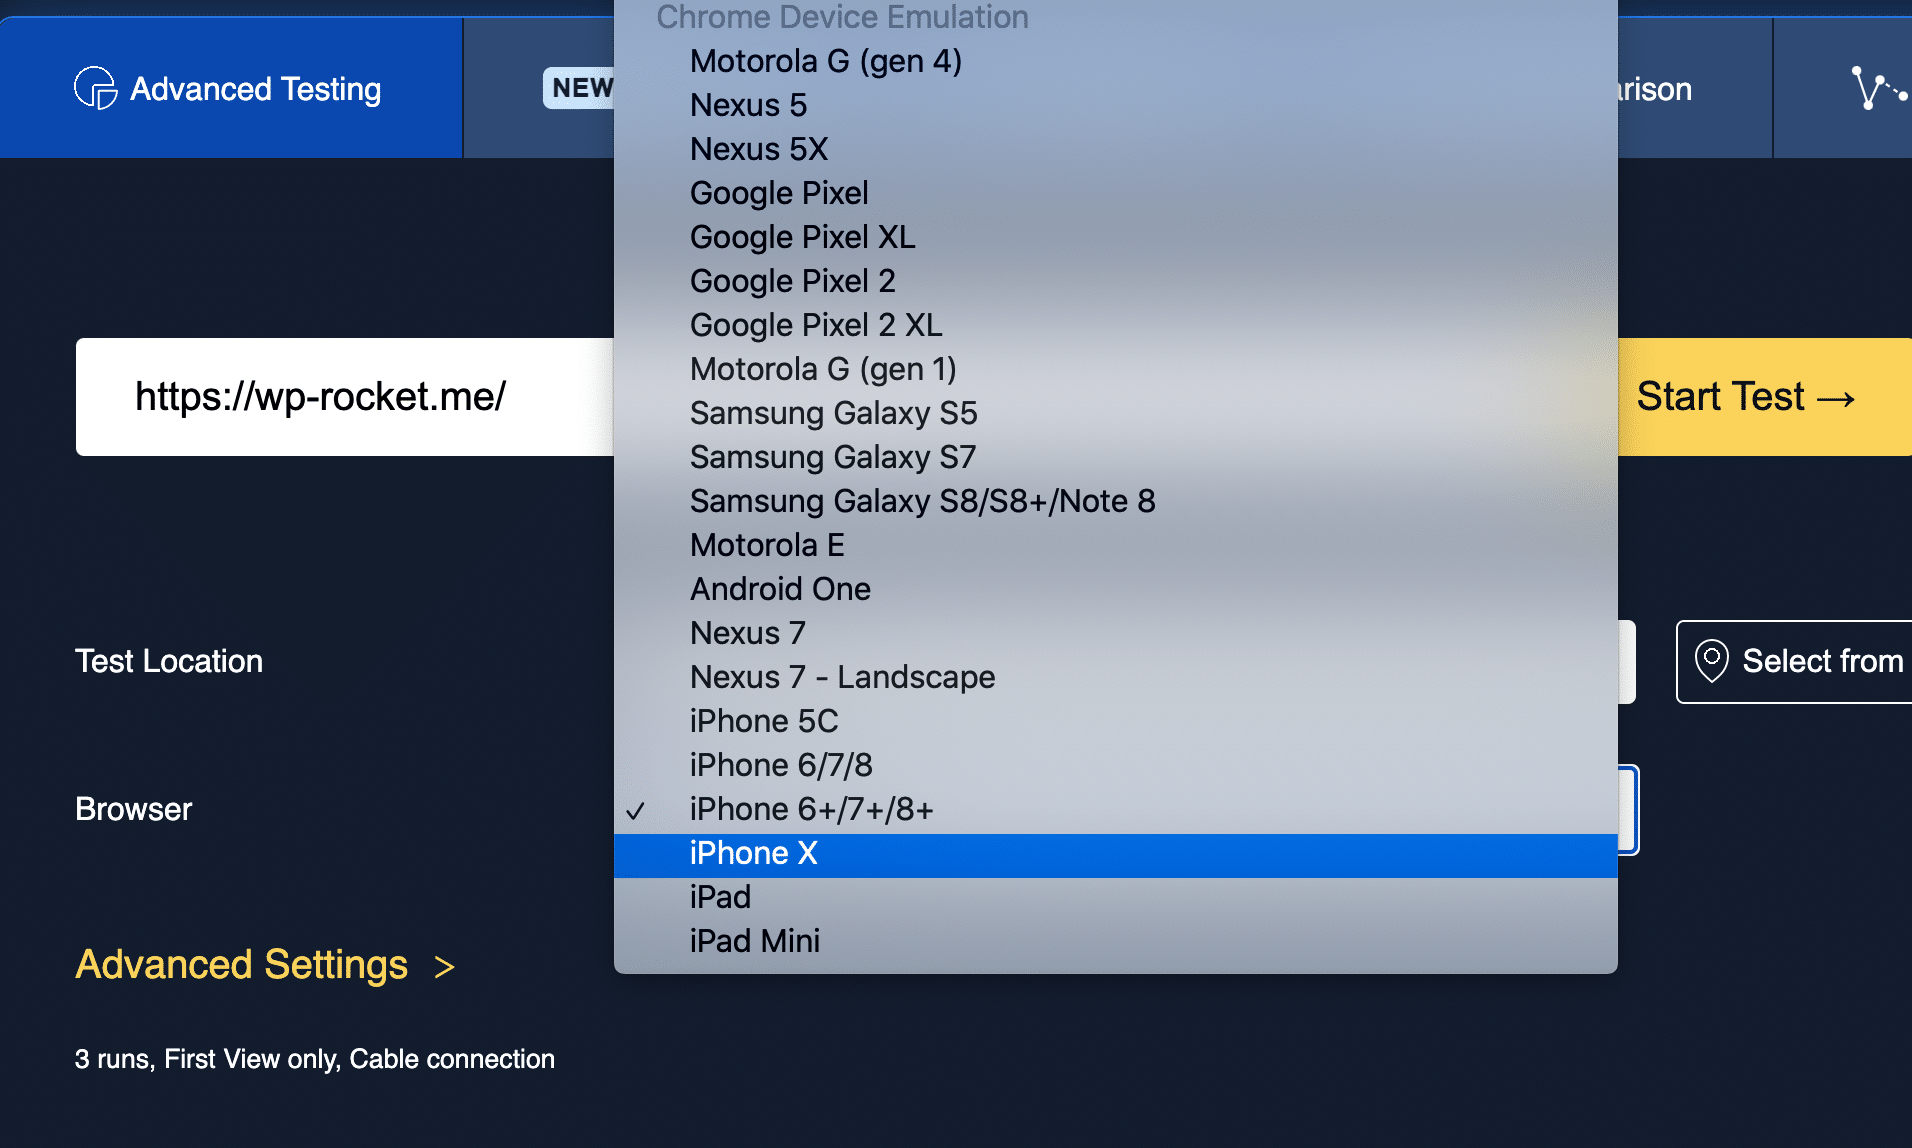Screen dimensions: 1912x1148
Task: Click the '3 runs, First View only' summary text
Action: click(x=314, y=1059)
